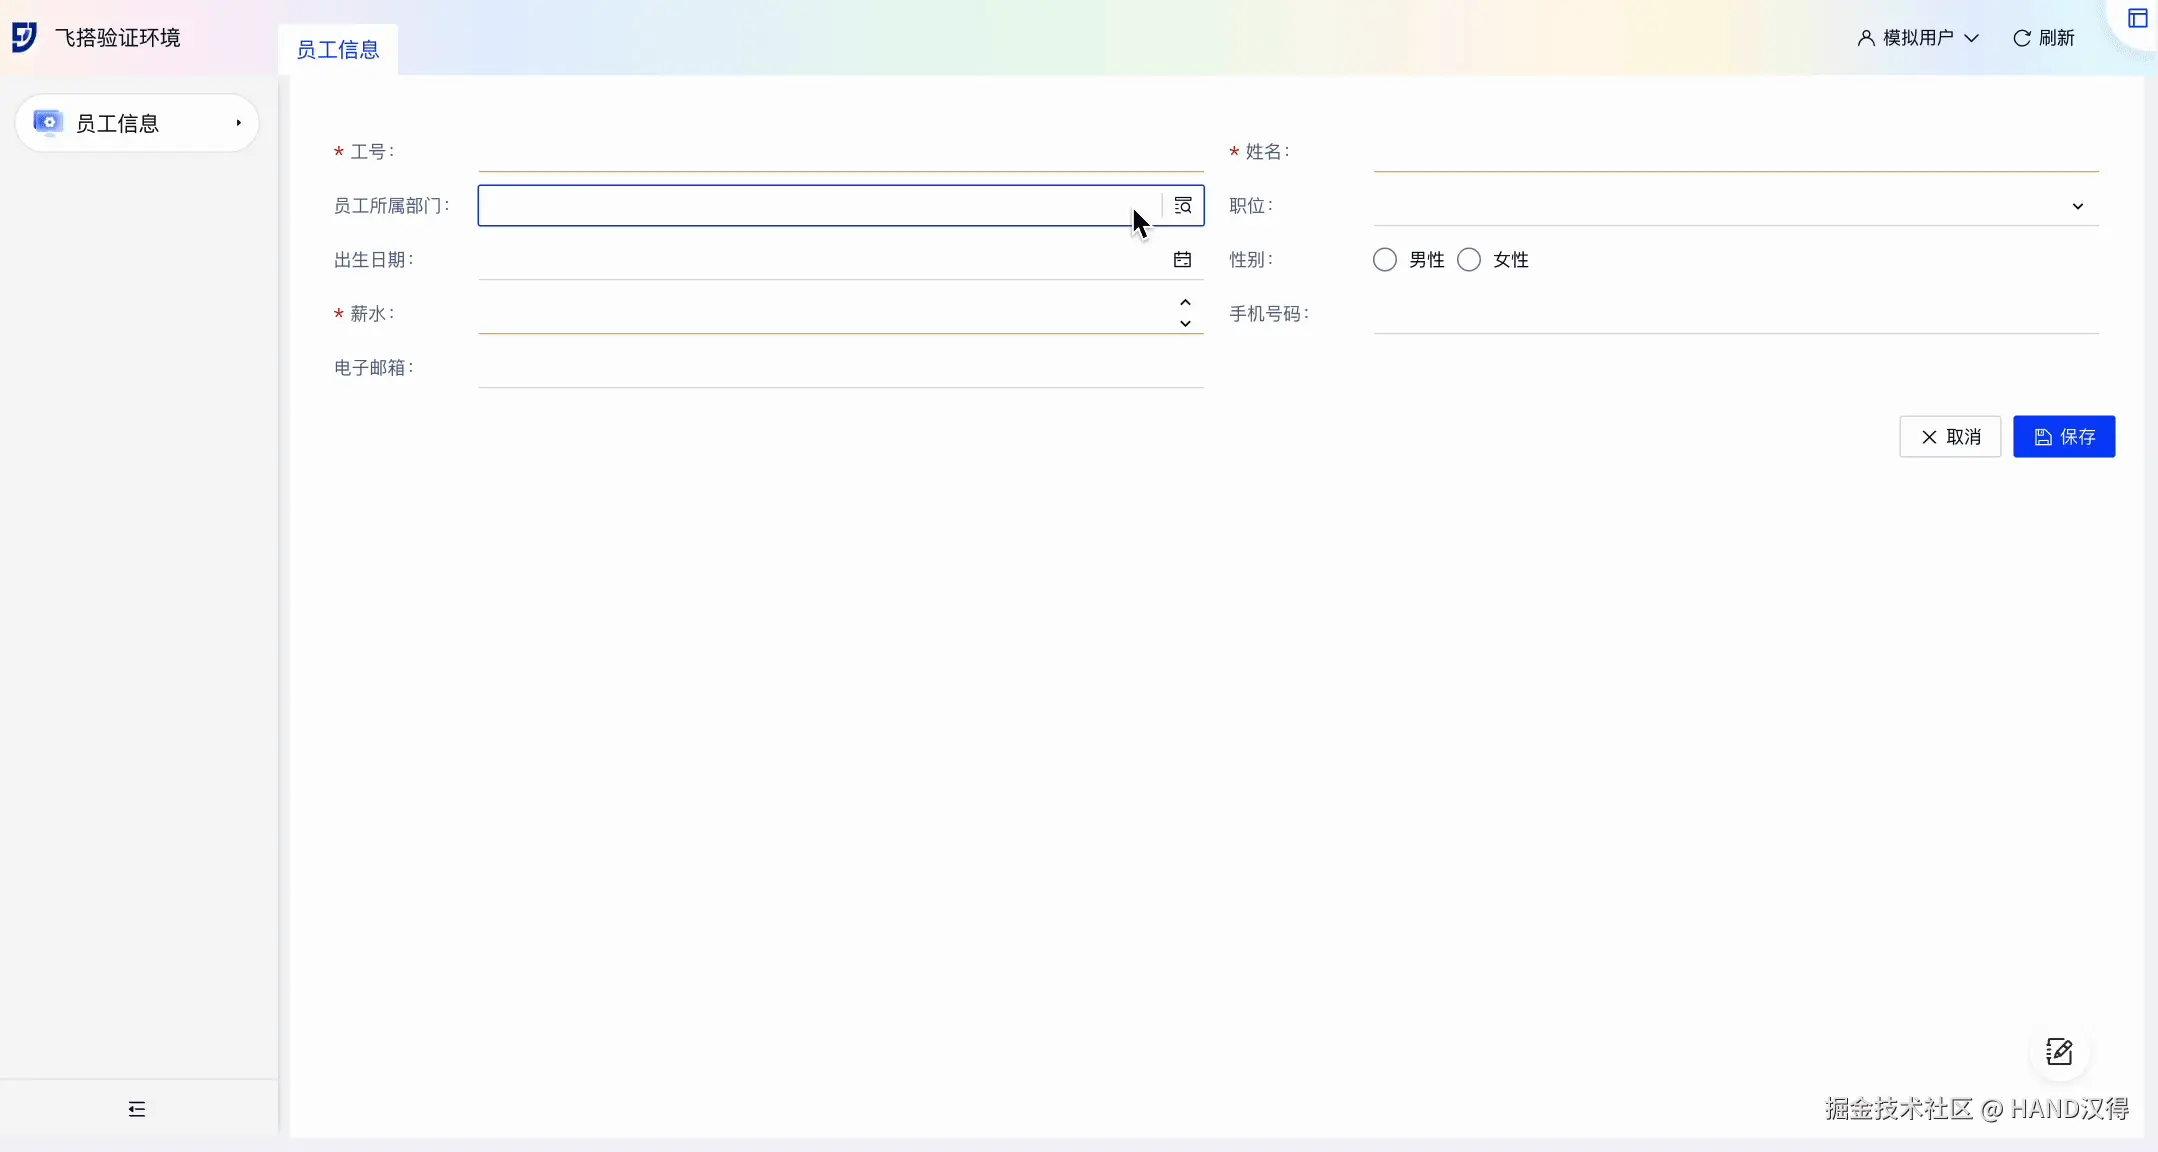Click the floating edit note icon
The image size is (2158, 1152).
tap(2059, 1052)
